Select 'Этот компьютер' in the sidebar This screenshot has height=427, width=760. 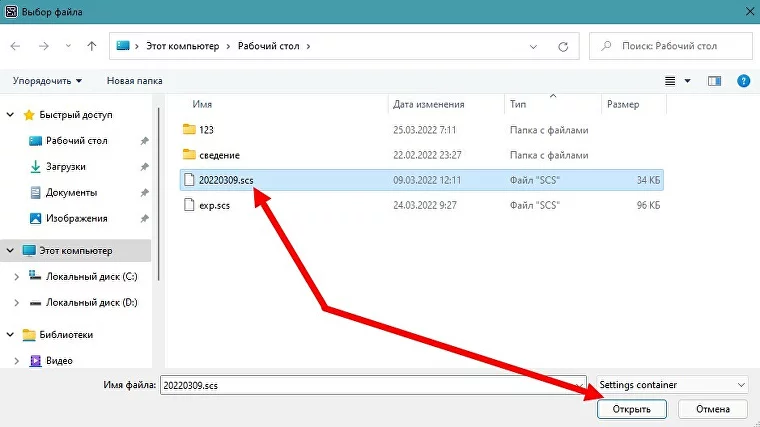[x=76, y=251]
